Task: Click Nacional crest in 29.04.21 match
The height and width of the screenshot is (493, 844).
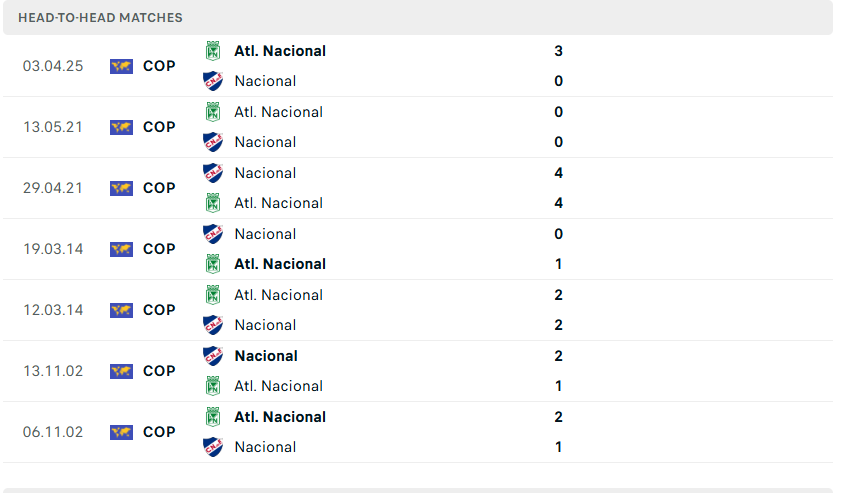Action: 212,173
